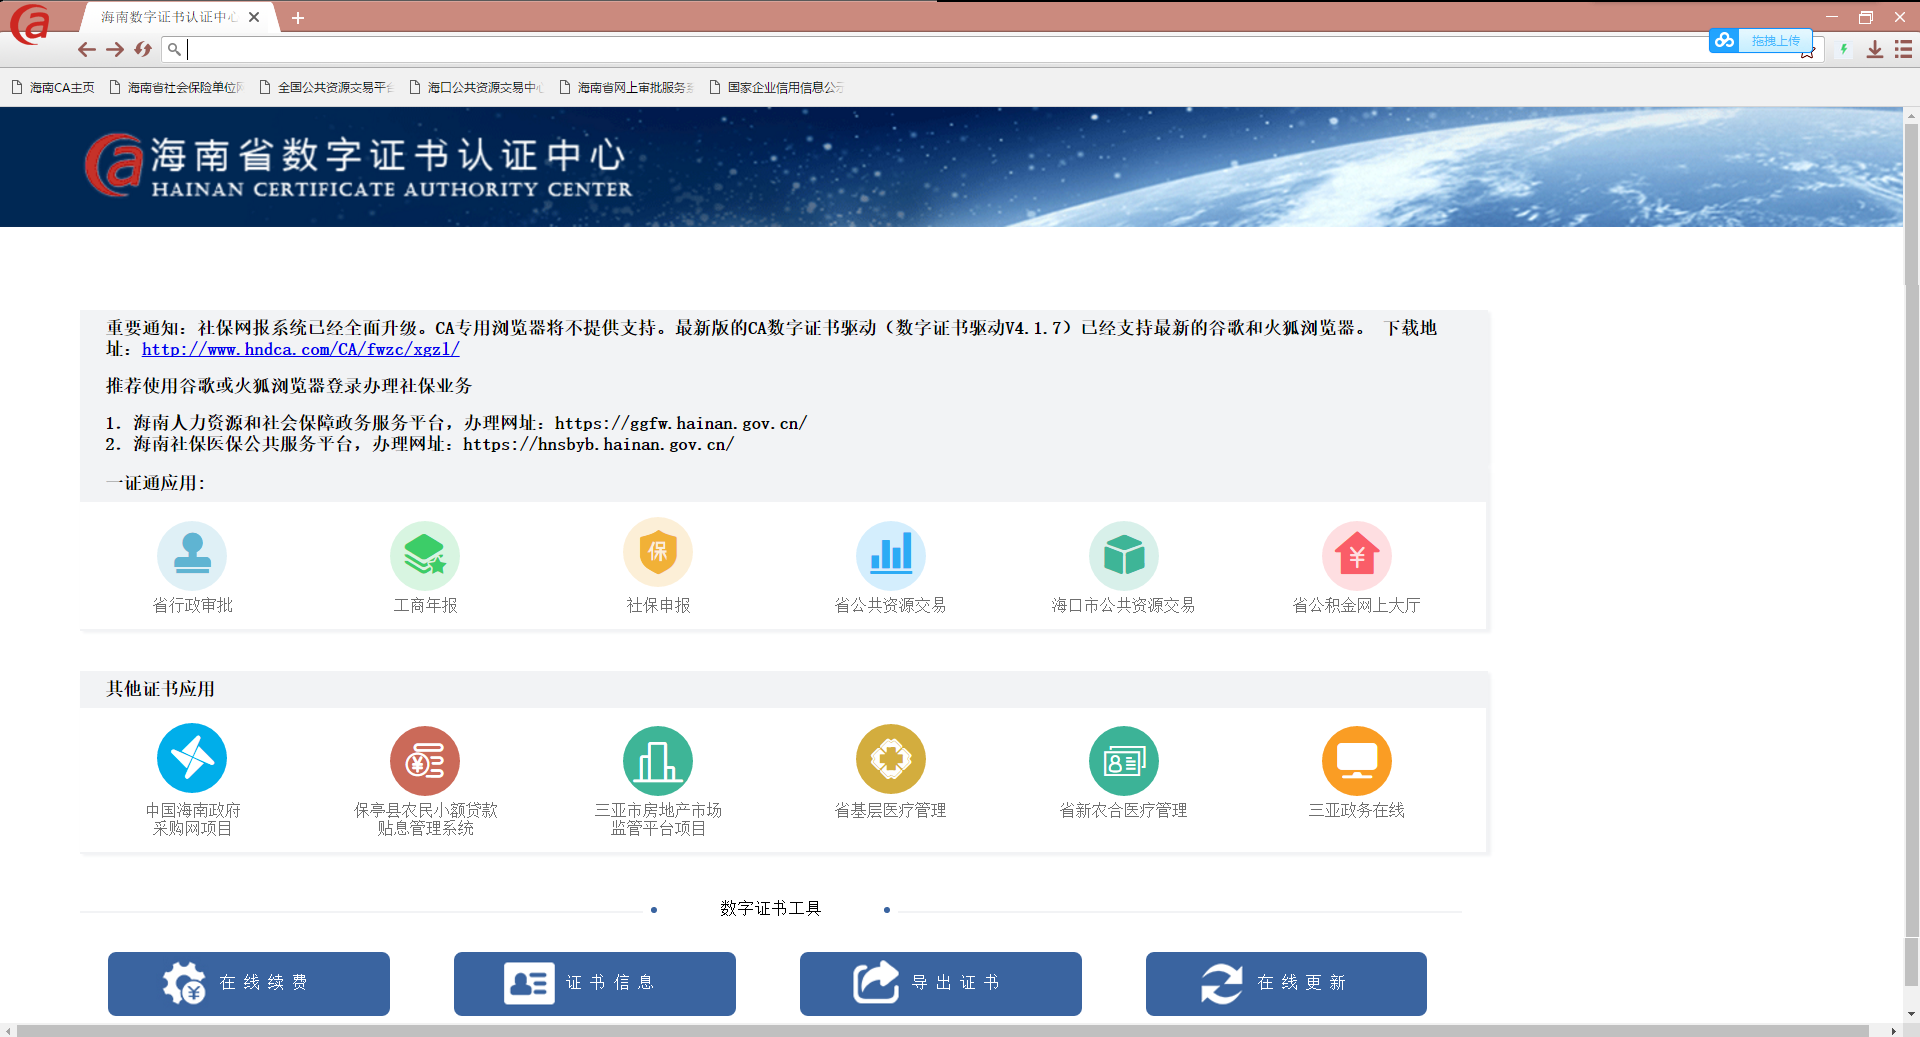Screen dimensions: 1920x1037
Task: Open 省新农合医疗管理 icon
Action: pos(1123,760)
